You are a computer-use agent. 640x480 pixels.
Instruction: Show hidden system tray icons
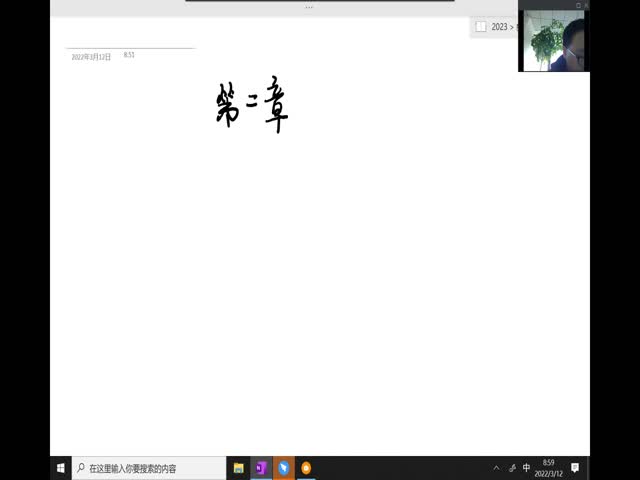point(496,468)
